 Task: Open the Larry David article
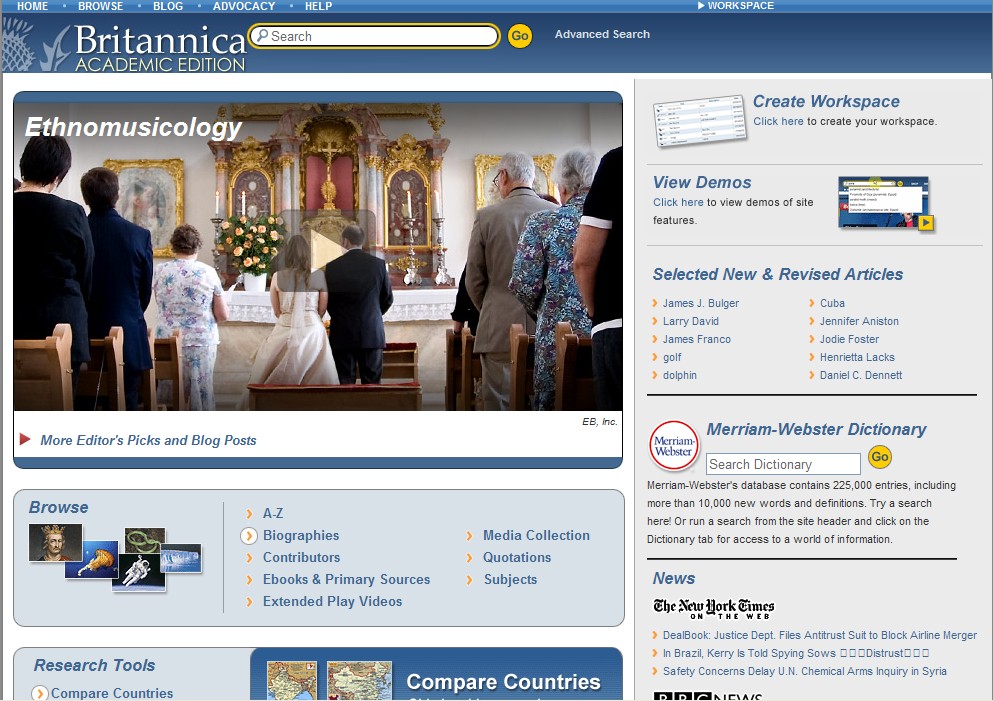coord(690,321)
